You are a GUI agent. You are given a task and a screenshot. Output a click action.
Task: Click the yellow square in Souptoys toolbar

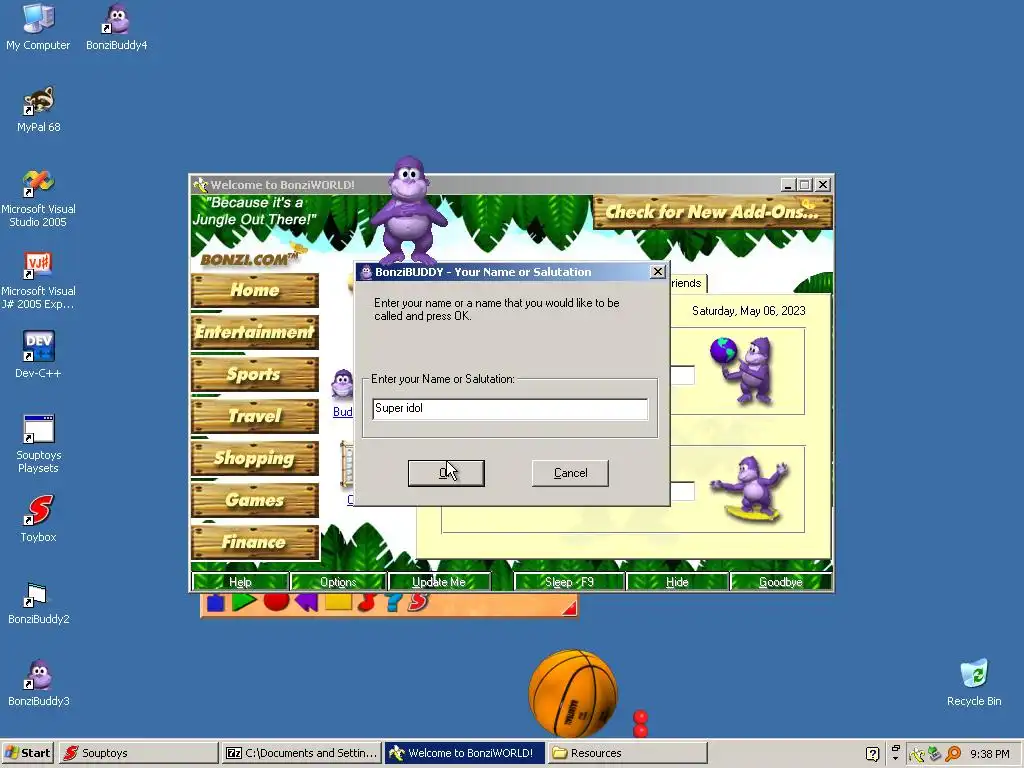pos(338,601)
